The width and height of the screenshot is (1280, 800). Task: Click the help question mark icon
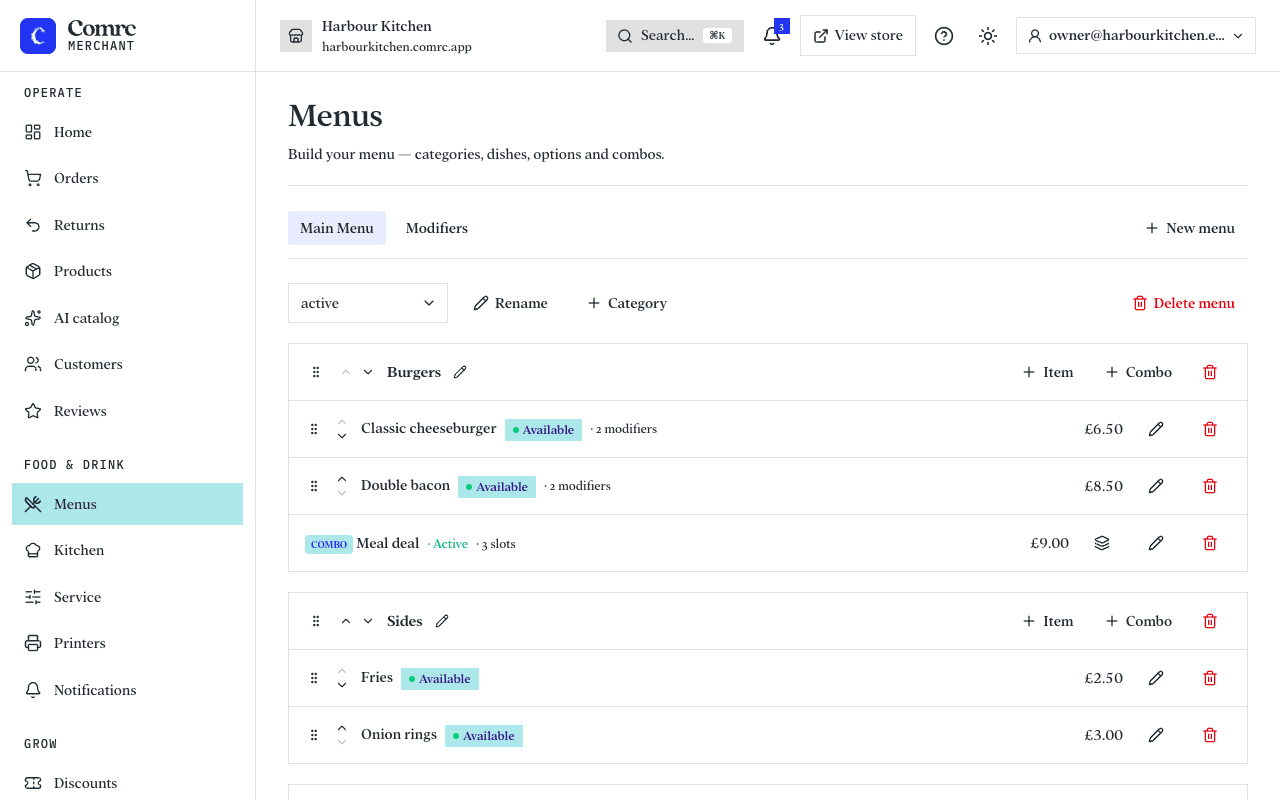tap(944, 36)
